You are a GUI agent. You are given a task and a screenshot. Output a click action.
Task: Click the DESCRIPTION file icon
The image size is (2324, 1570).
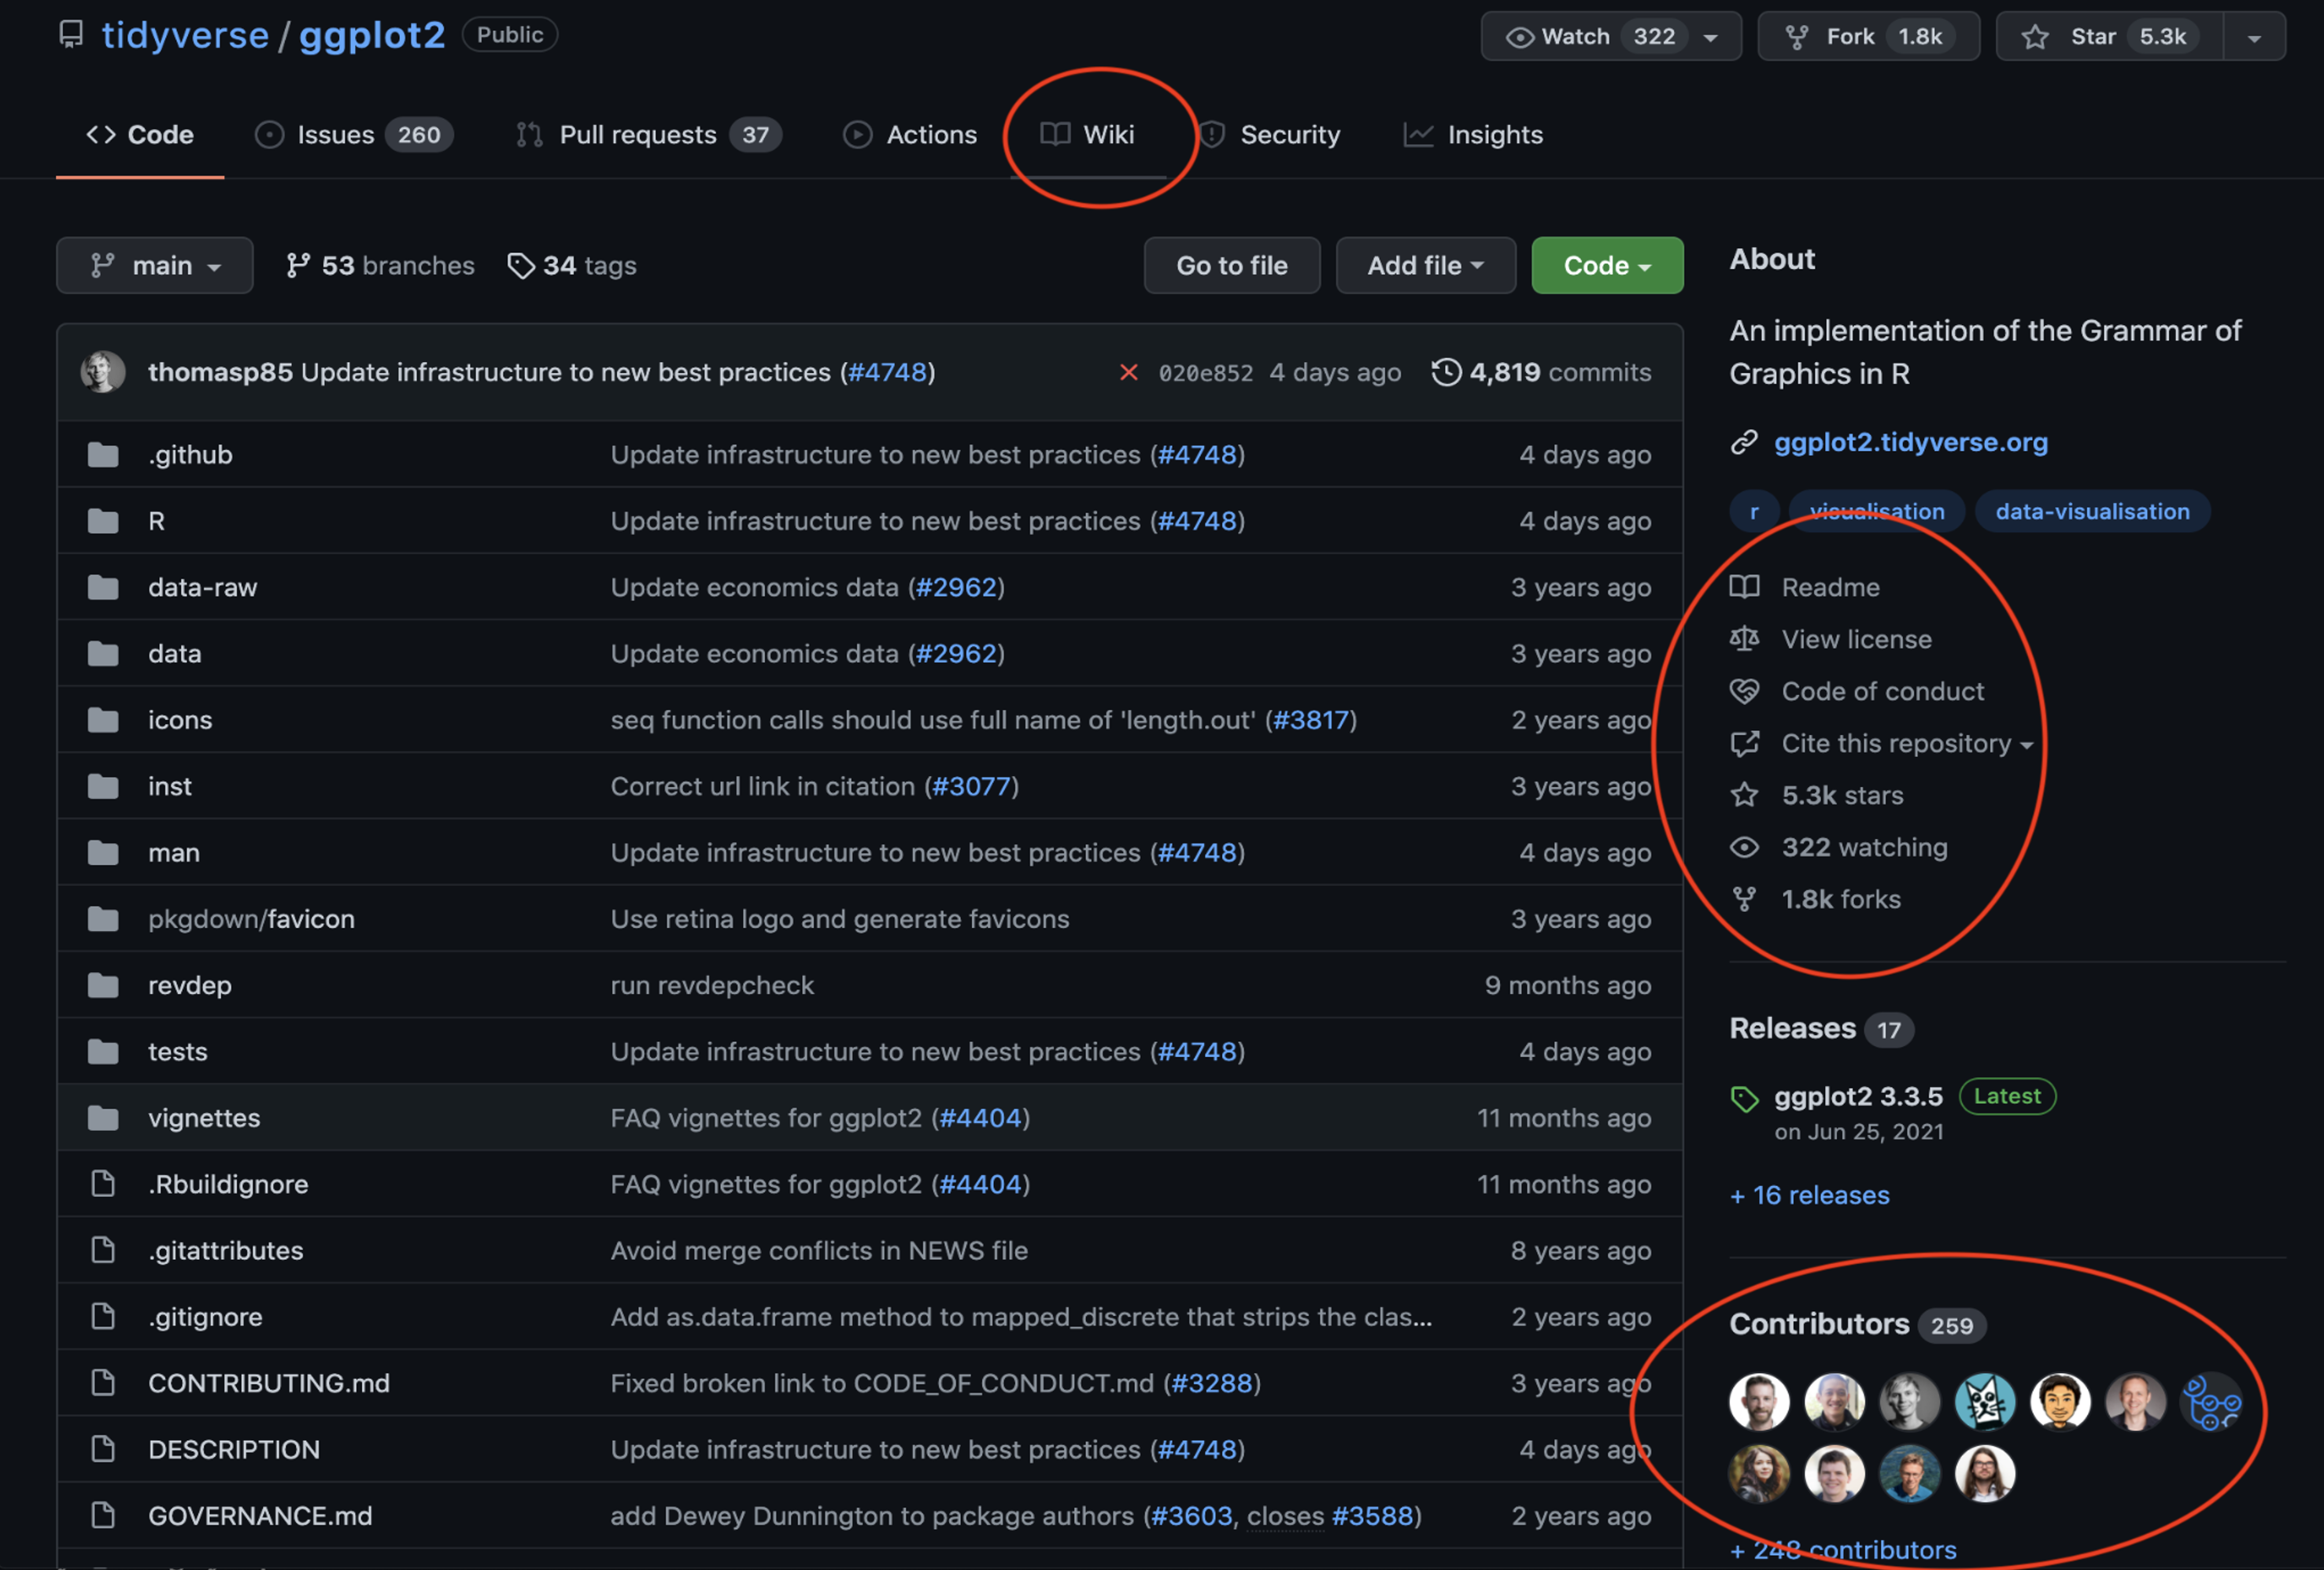click(102, 1450)
